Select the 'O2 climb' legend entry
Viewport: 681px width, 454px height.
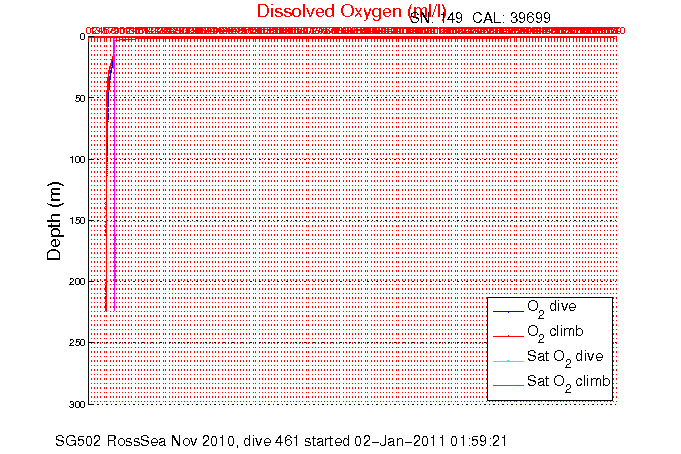click(x=555, y=332)
